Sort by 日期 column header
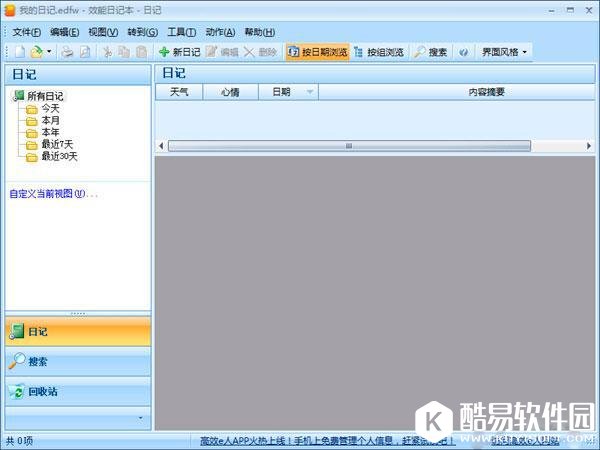This screenshot has width=600, height=450. [x=289, y=92]
